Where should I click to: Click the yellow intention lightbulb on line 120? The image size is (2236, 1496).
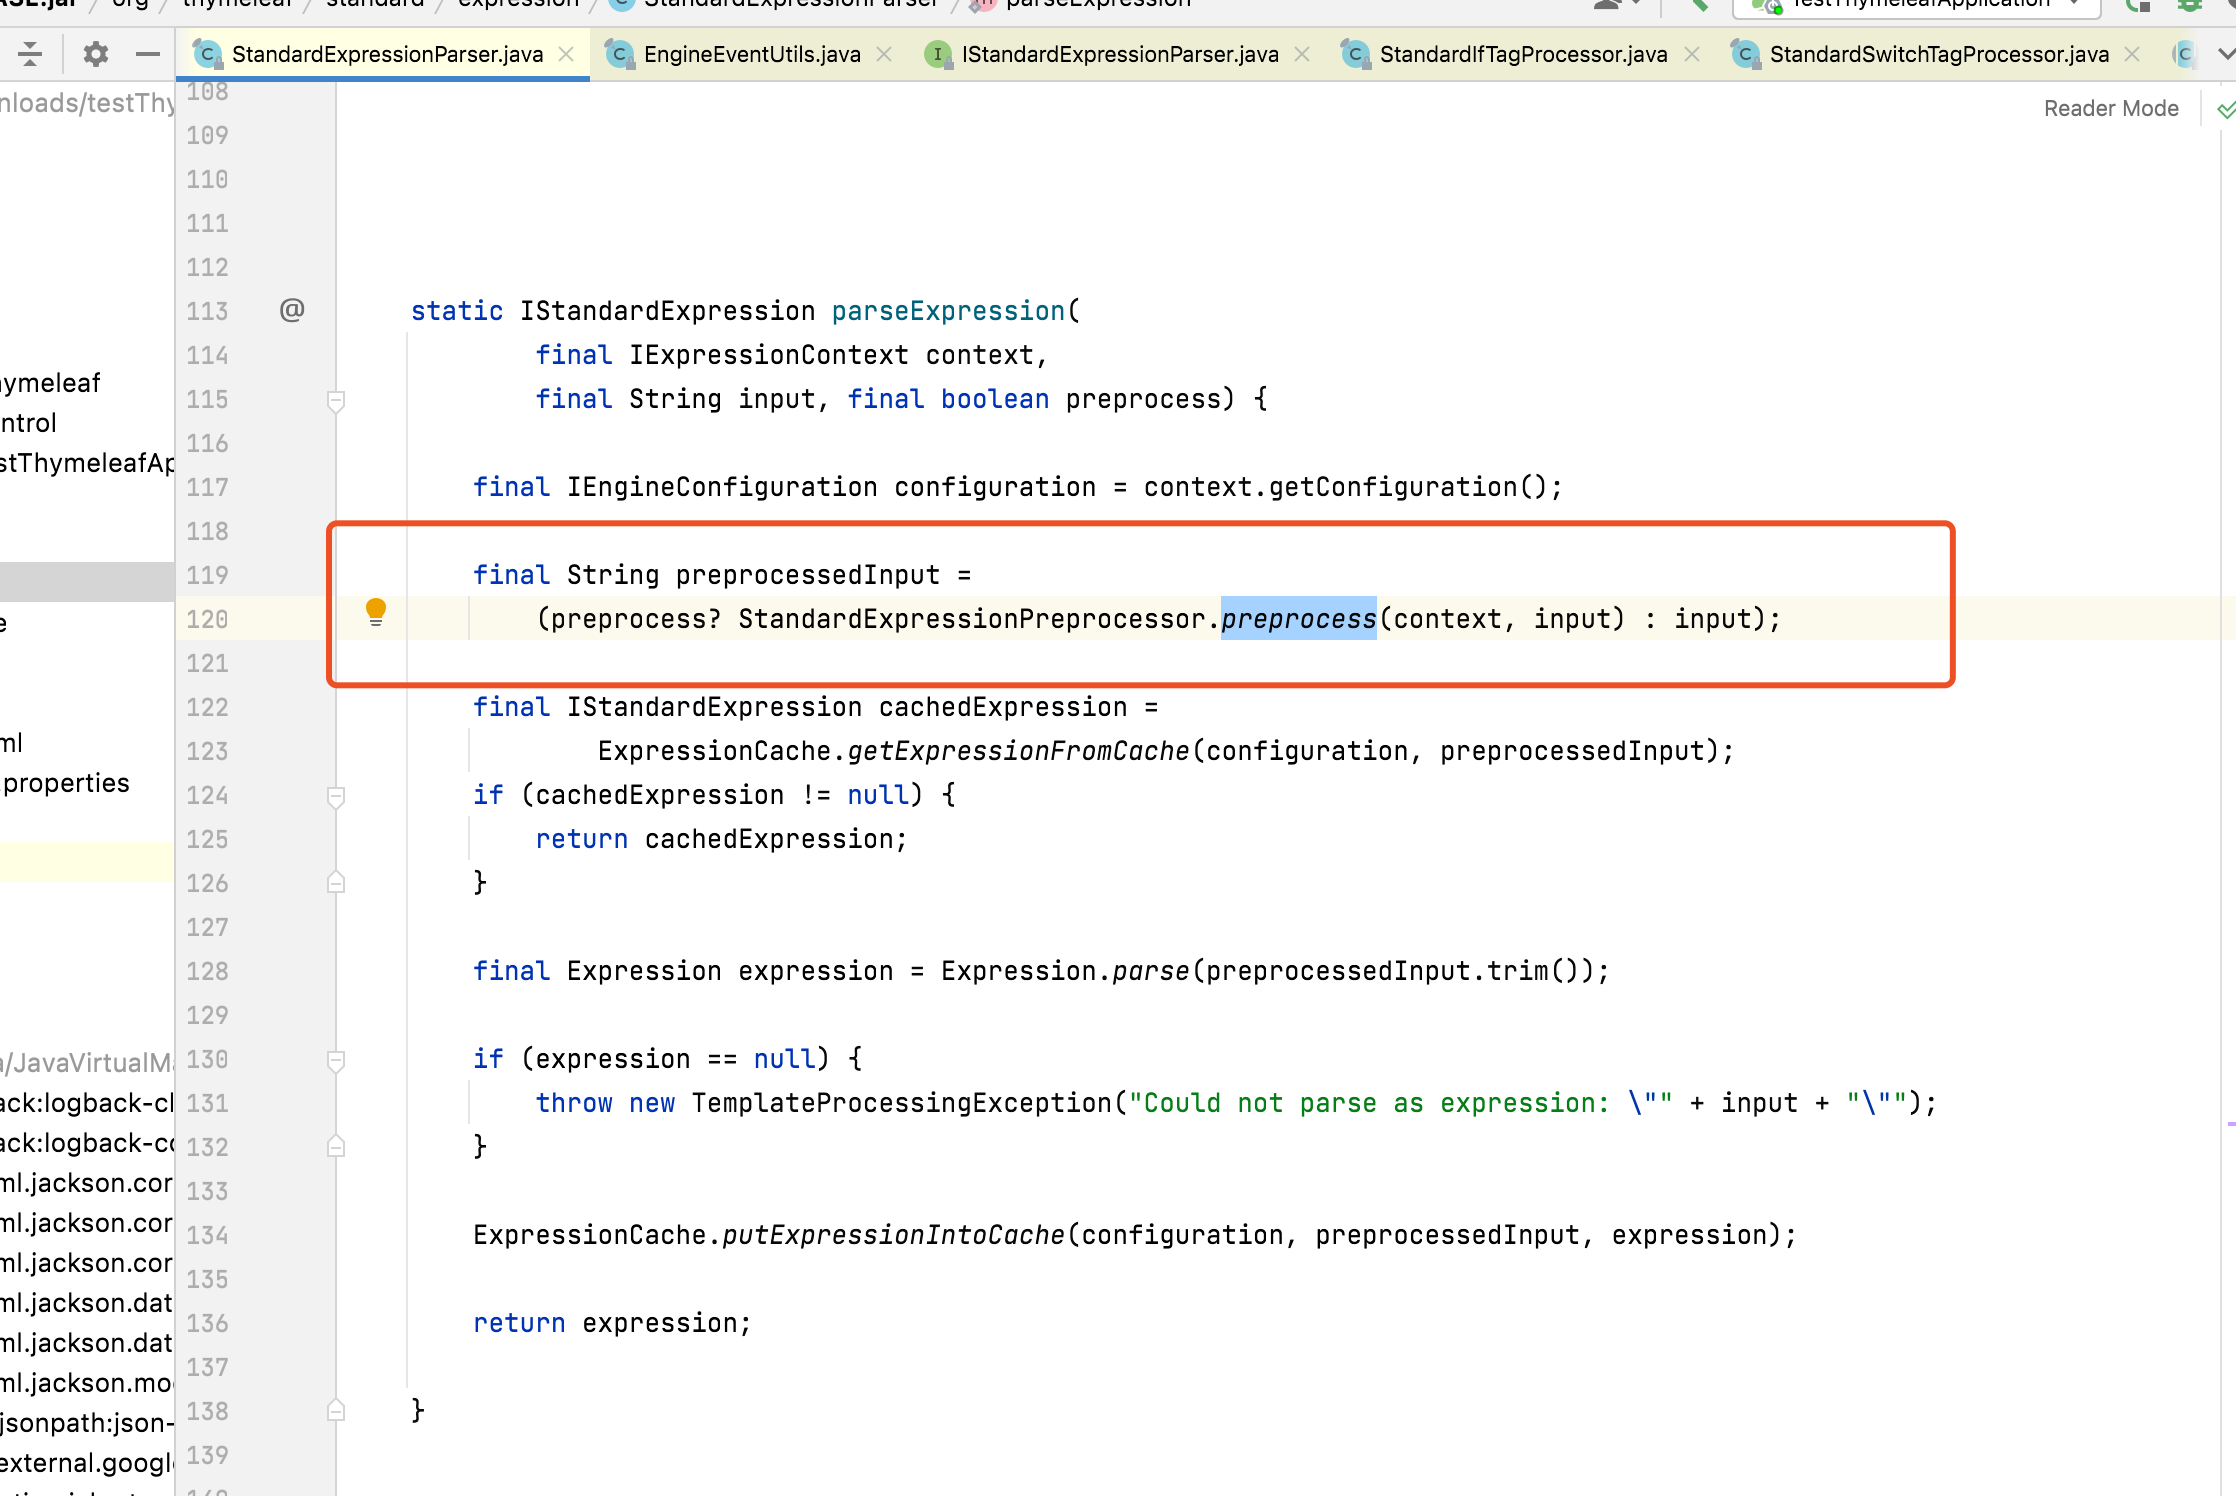coord(376,611)
